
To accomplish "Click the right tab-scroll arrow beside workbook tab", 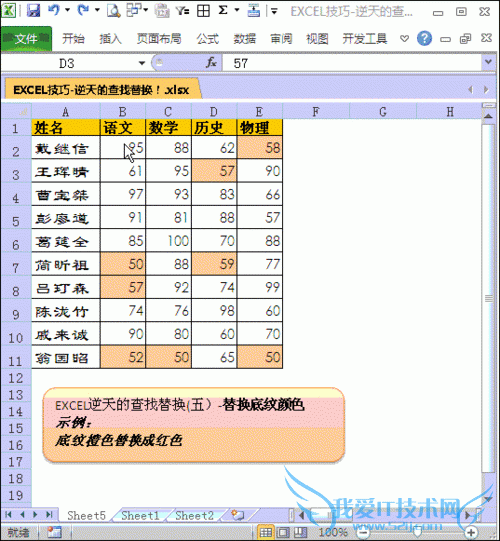I will [486, 90].
